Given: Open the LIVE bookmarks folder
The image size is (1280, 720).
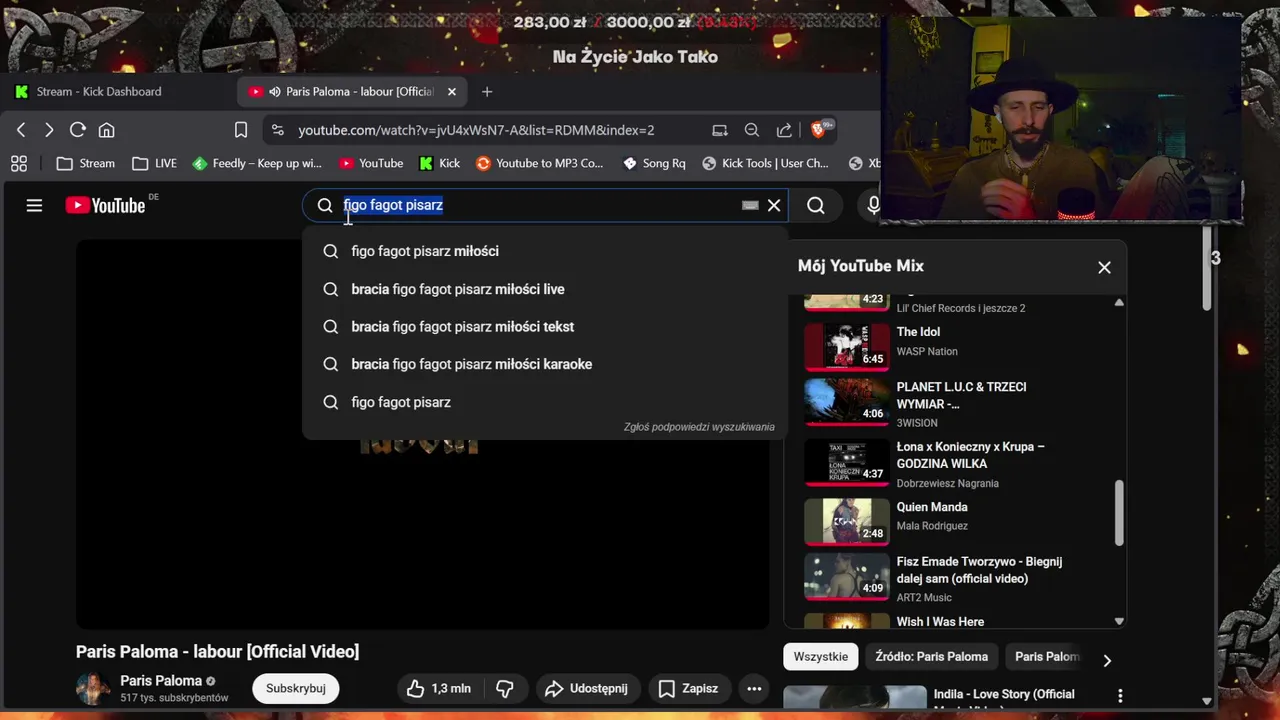Looking at the screenshot, I should coord(155,163).
